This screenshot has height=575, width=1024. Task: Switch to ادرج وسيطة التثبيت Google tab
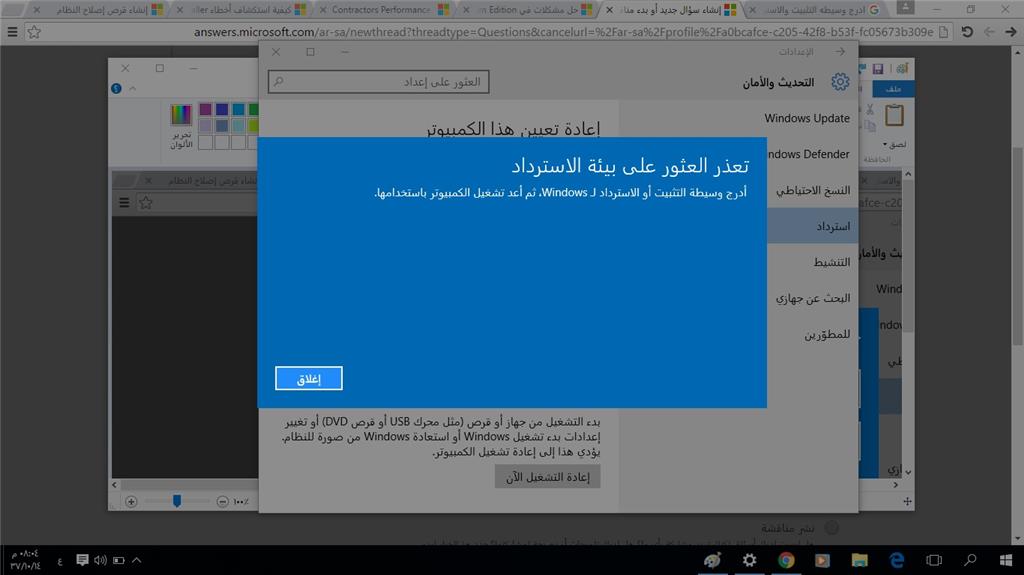pos(815,10)
